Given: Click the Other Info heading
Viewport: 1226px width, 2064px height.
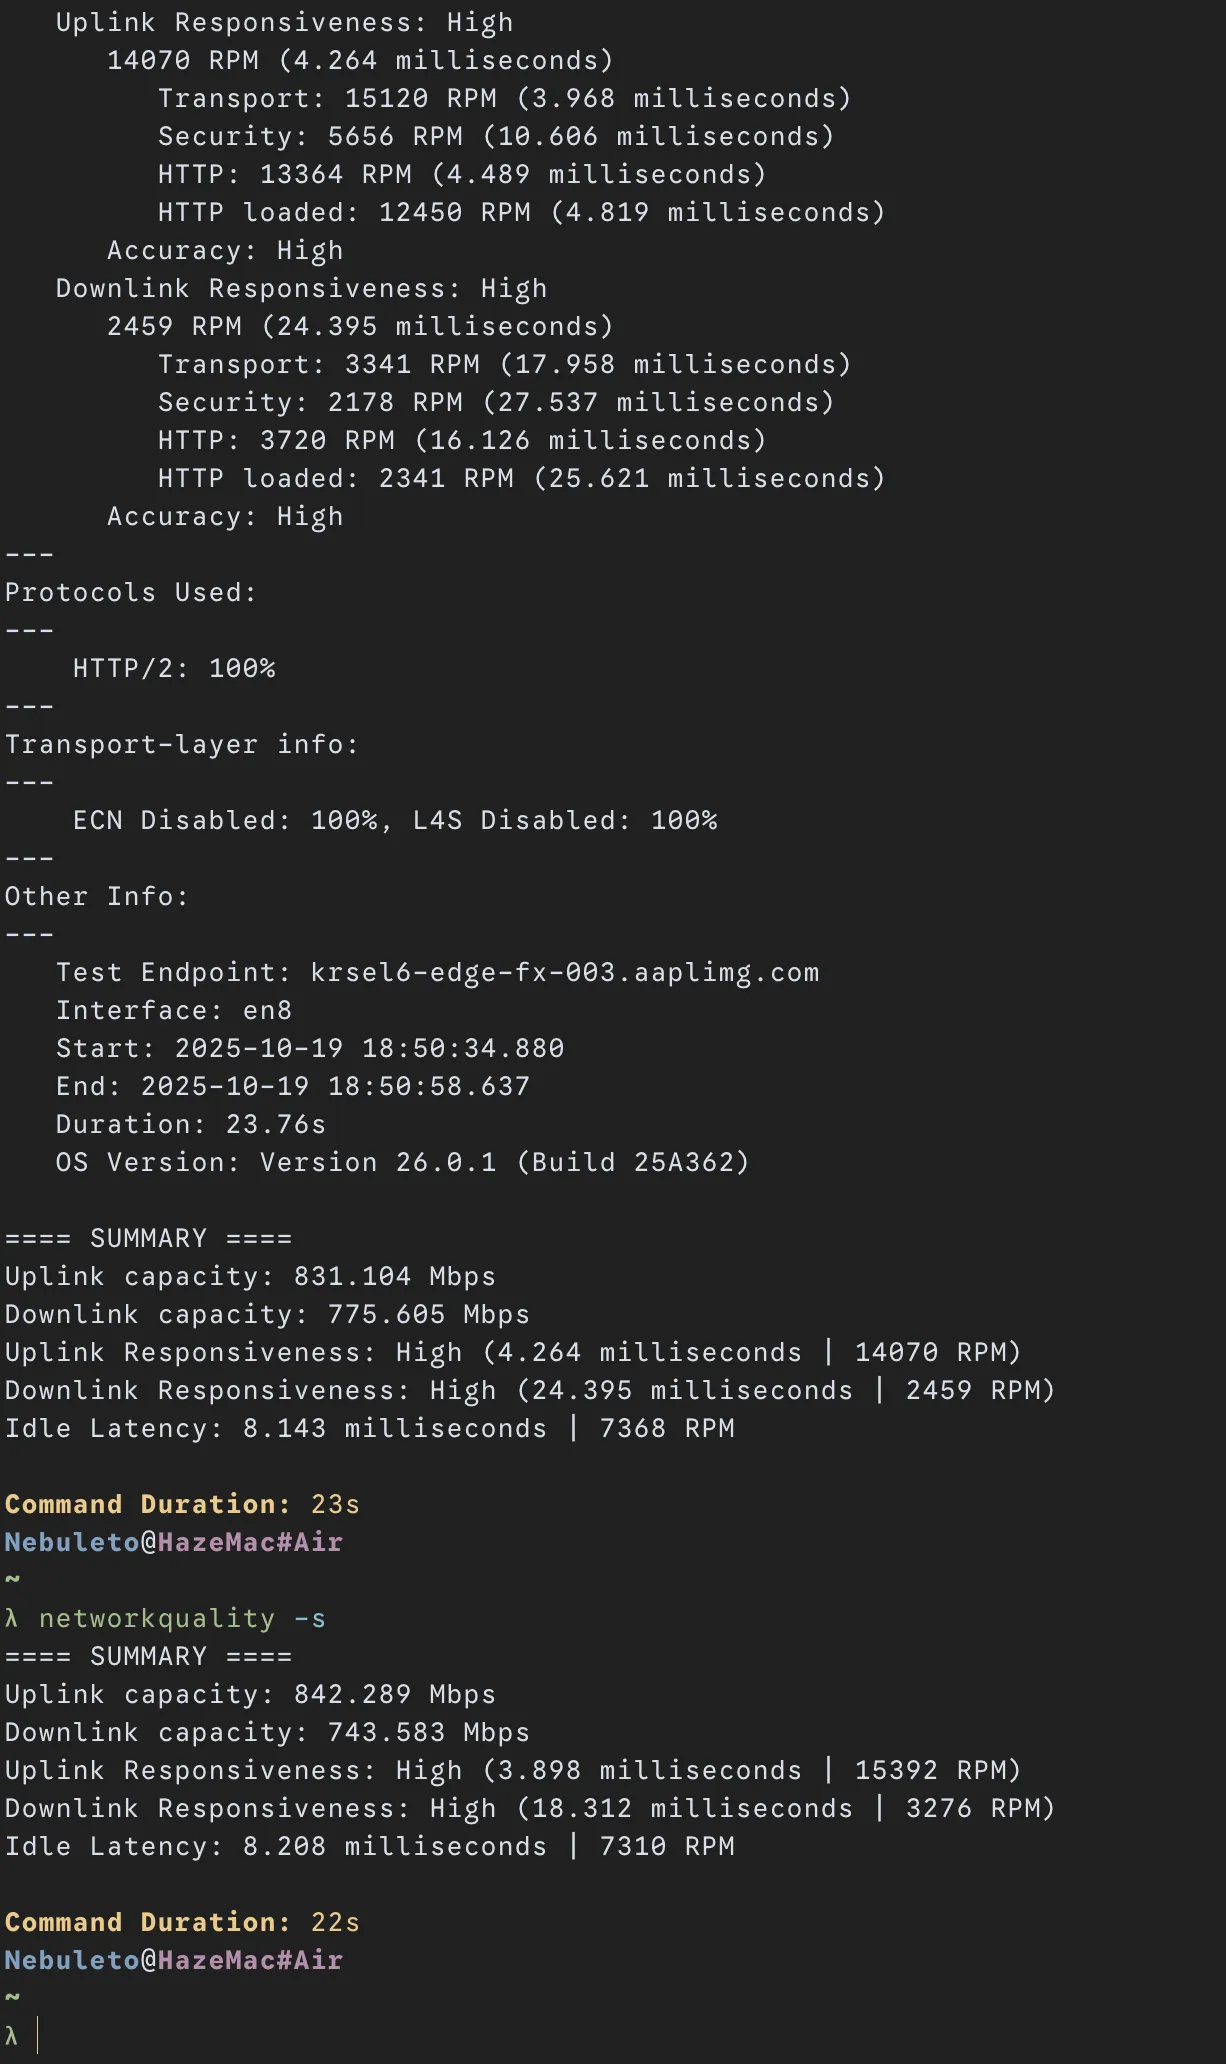Looking at the screenshot, I should (96, 897).
